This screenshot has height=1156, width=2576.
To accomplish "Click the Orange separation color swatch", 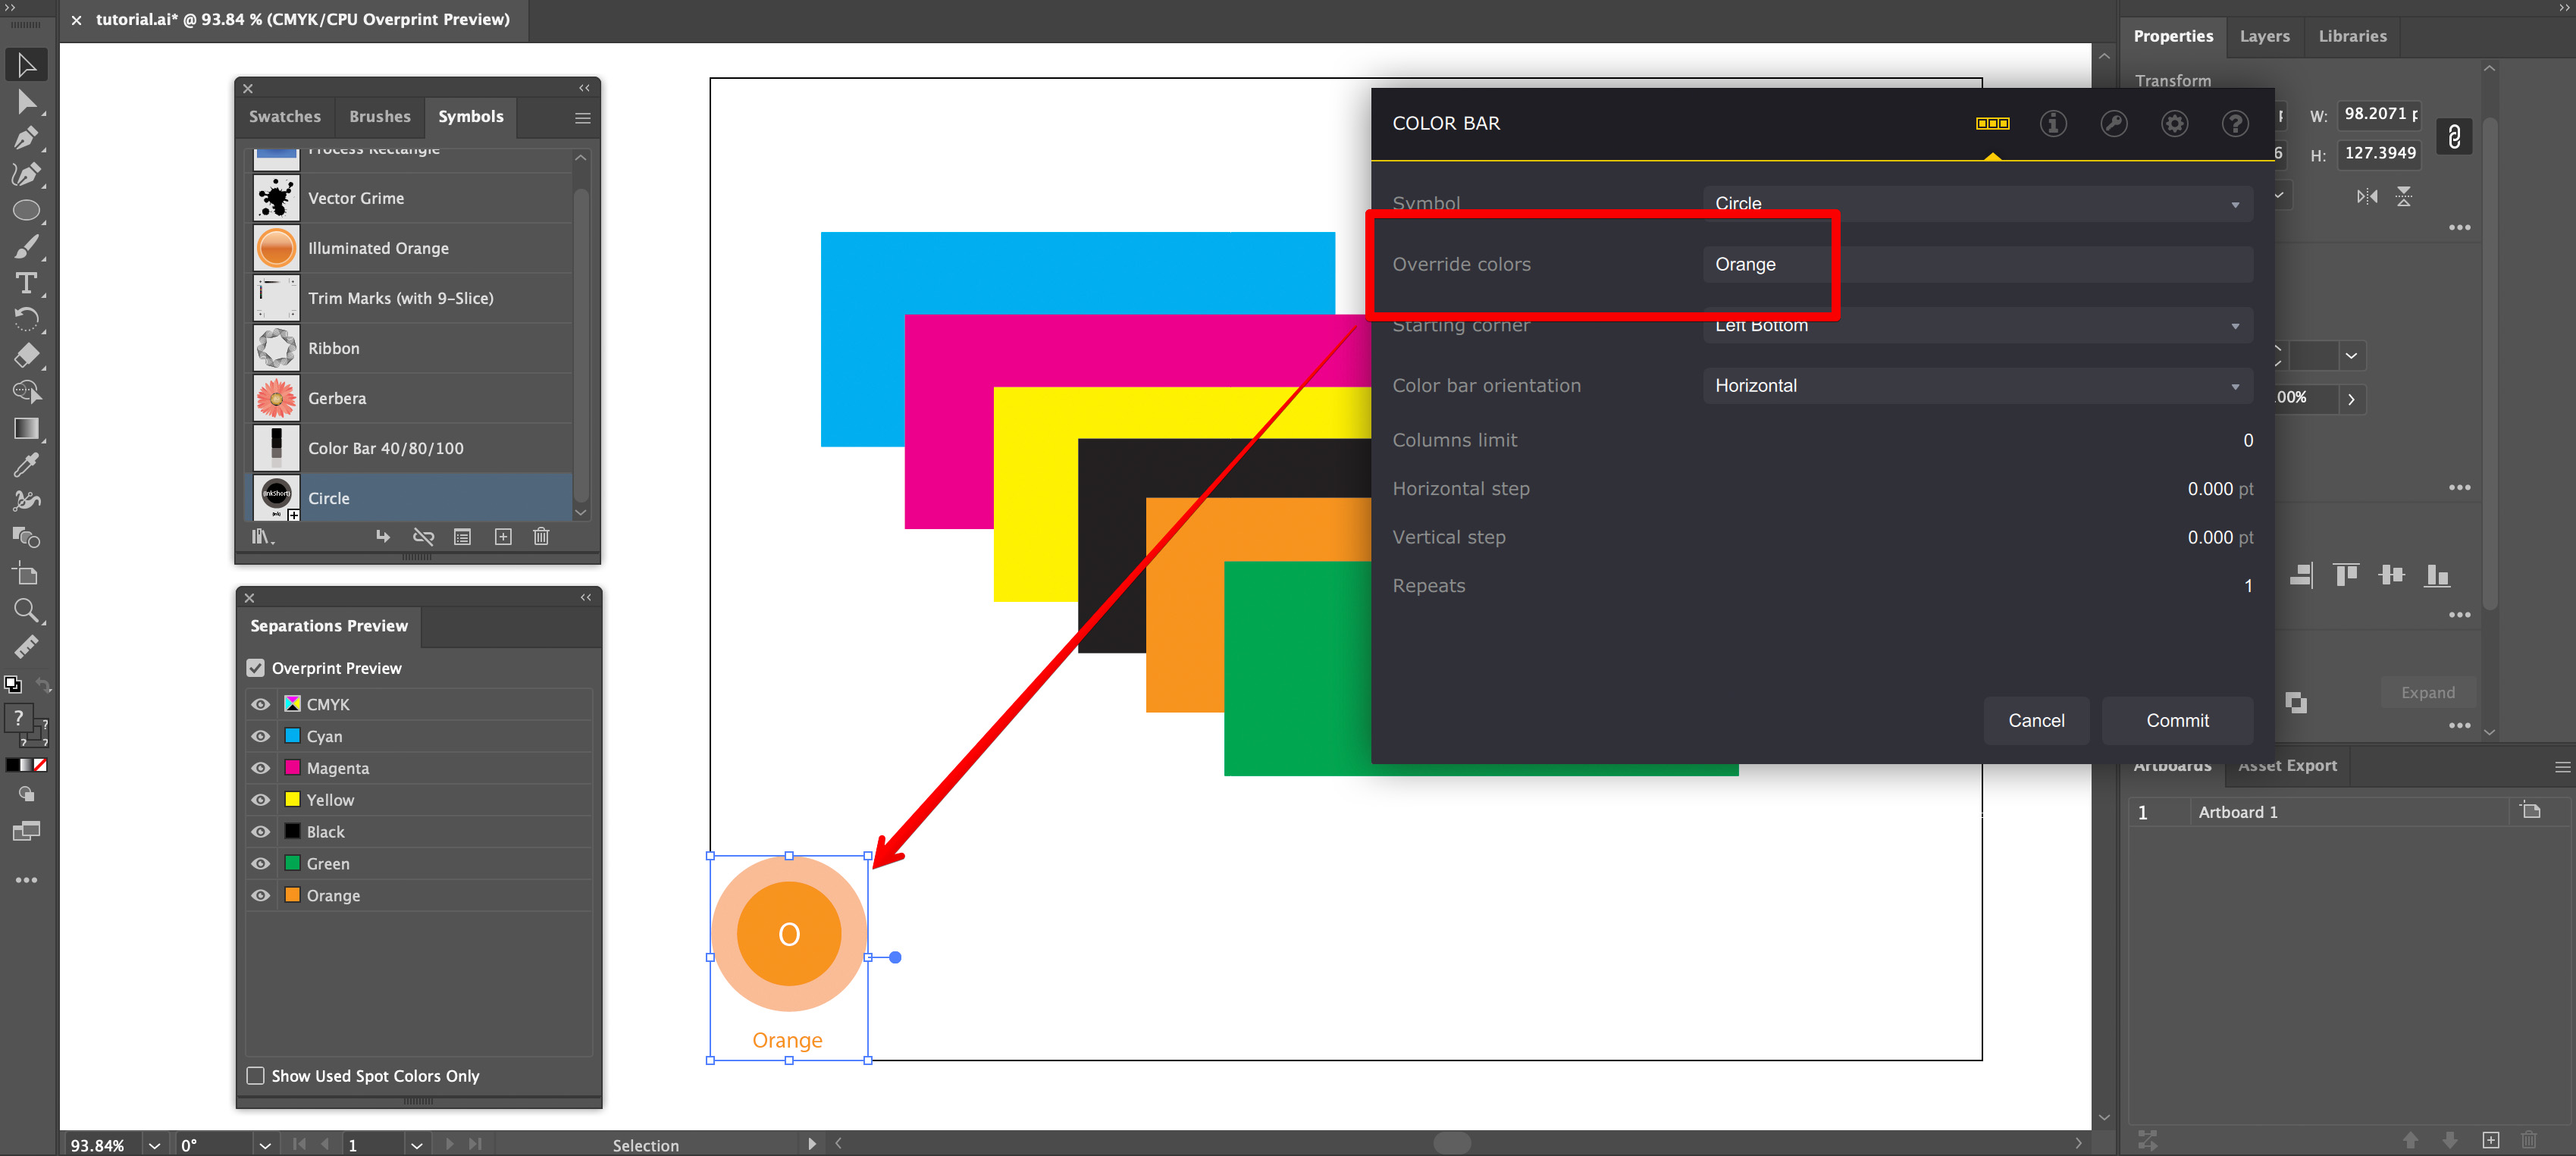I will [x=293, y=895].
